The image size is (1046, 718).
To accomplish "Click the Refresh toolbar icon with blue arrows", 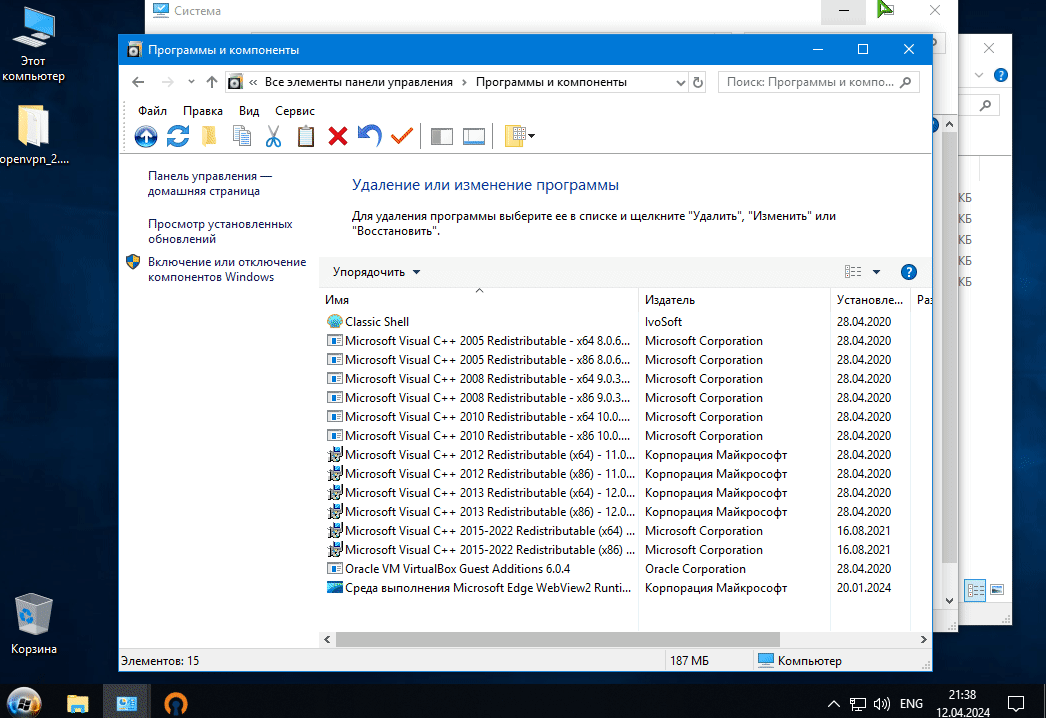I will click(x=177, y=136).
